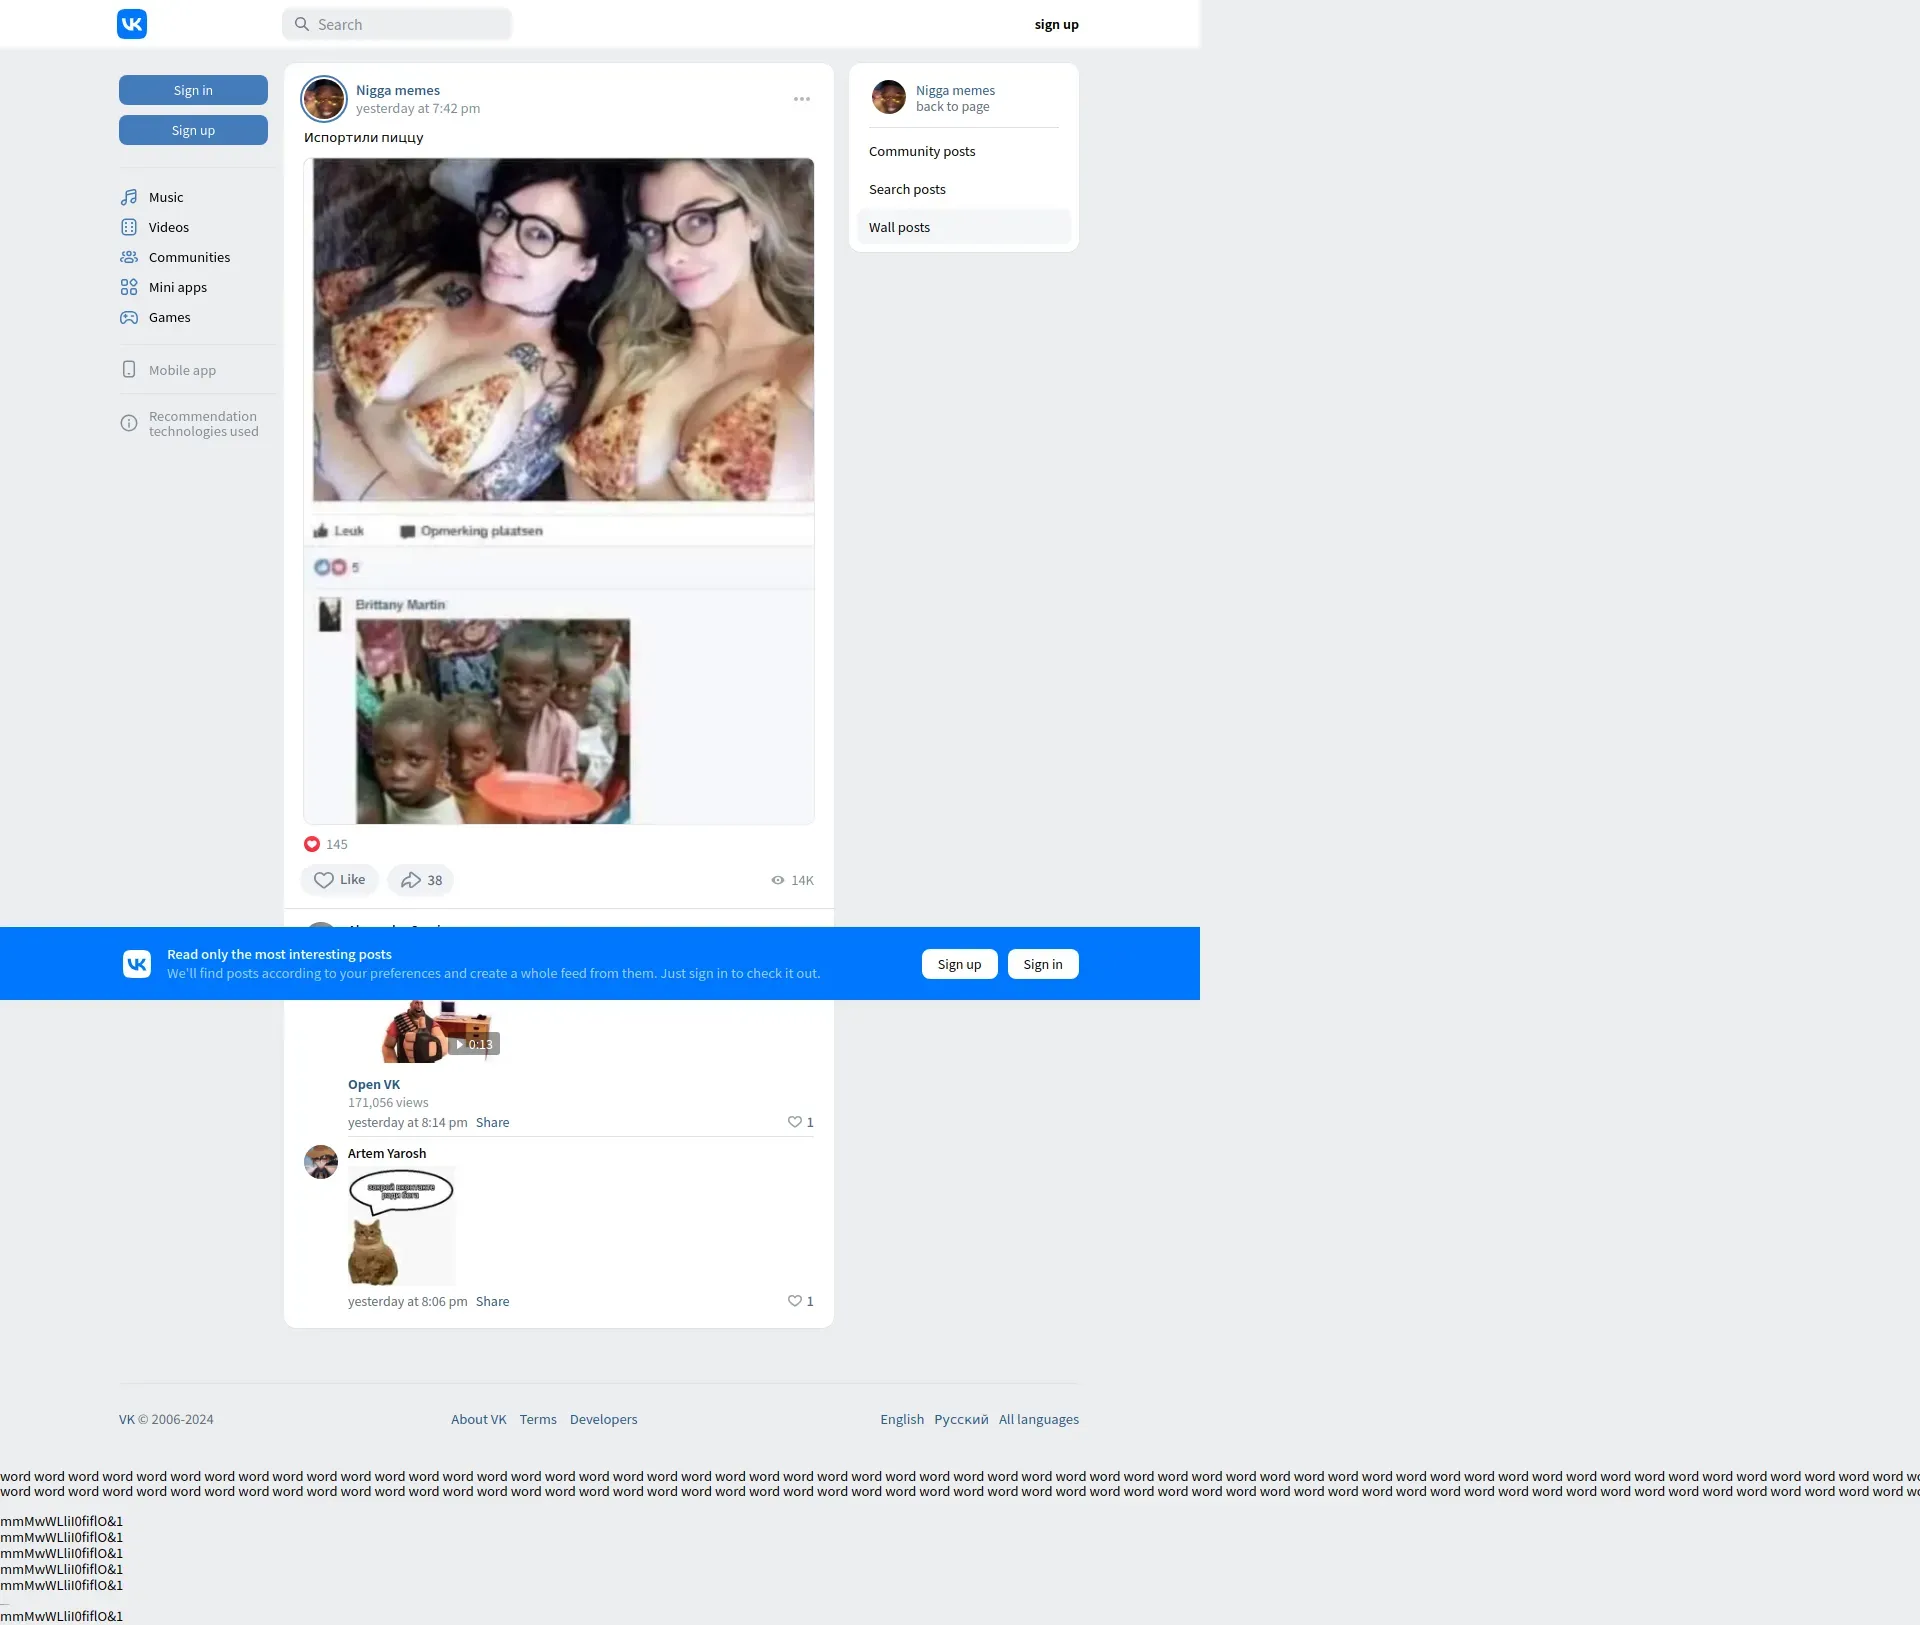Open the Games controller icon
This screenshot has width=1920, height=1625.
tap(129, 317)
